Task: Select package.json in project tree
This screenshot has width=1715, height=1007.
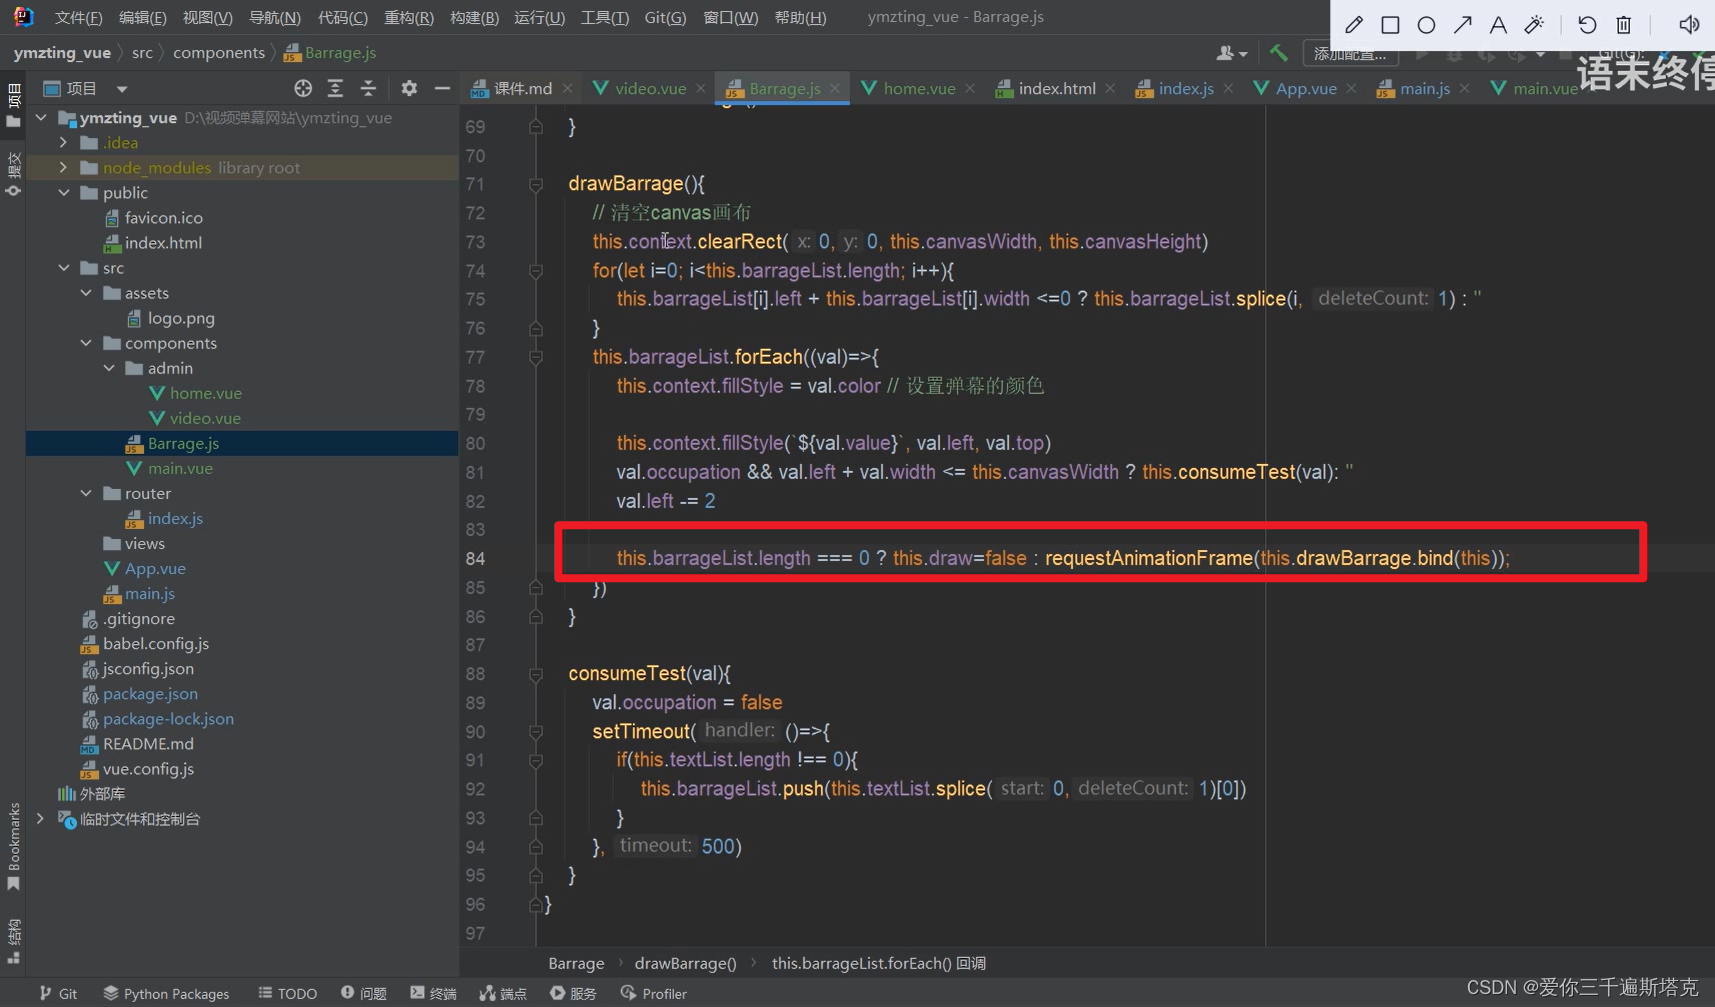Action: coord(150,694)
